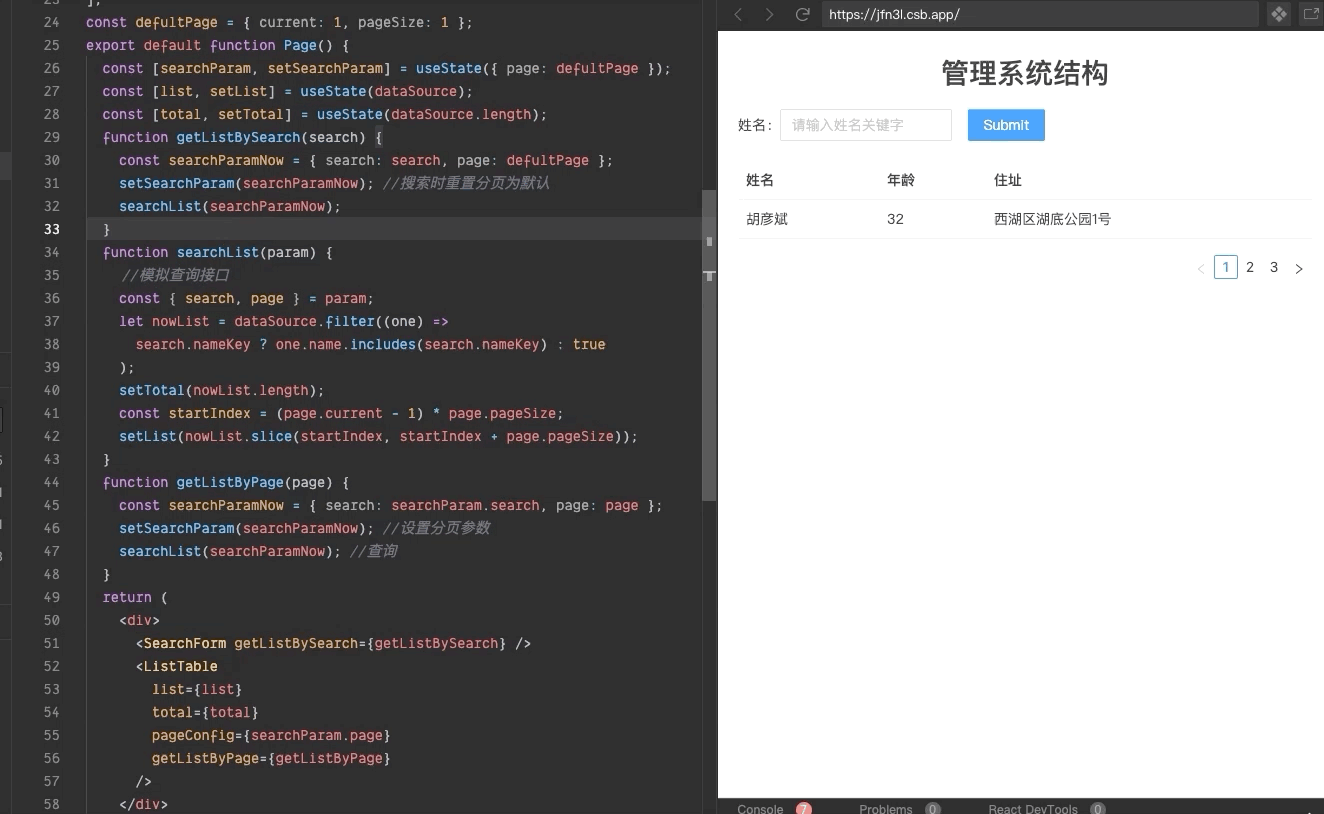Click the line declaring total useState
Screen dimensions: 1324x814
click(x=325, y=114)
